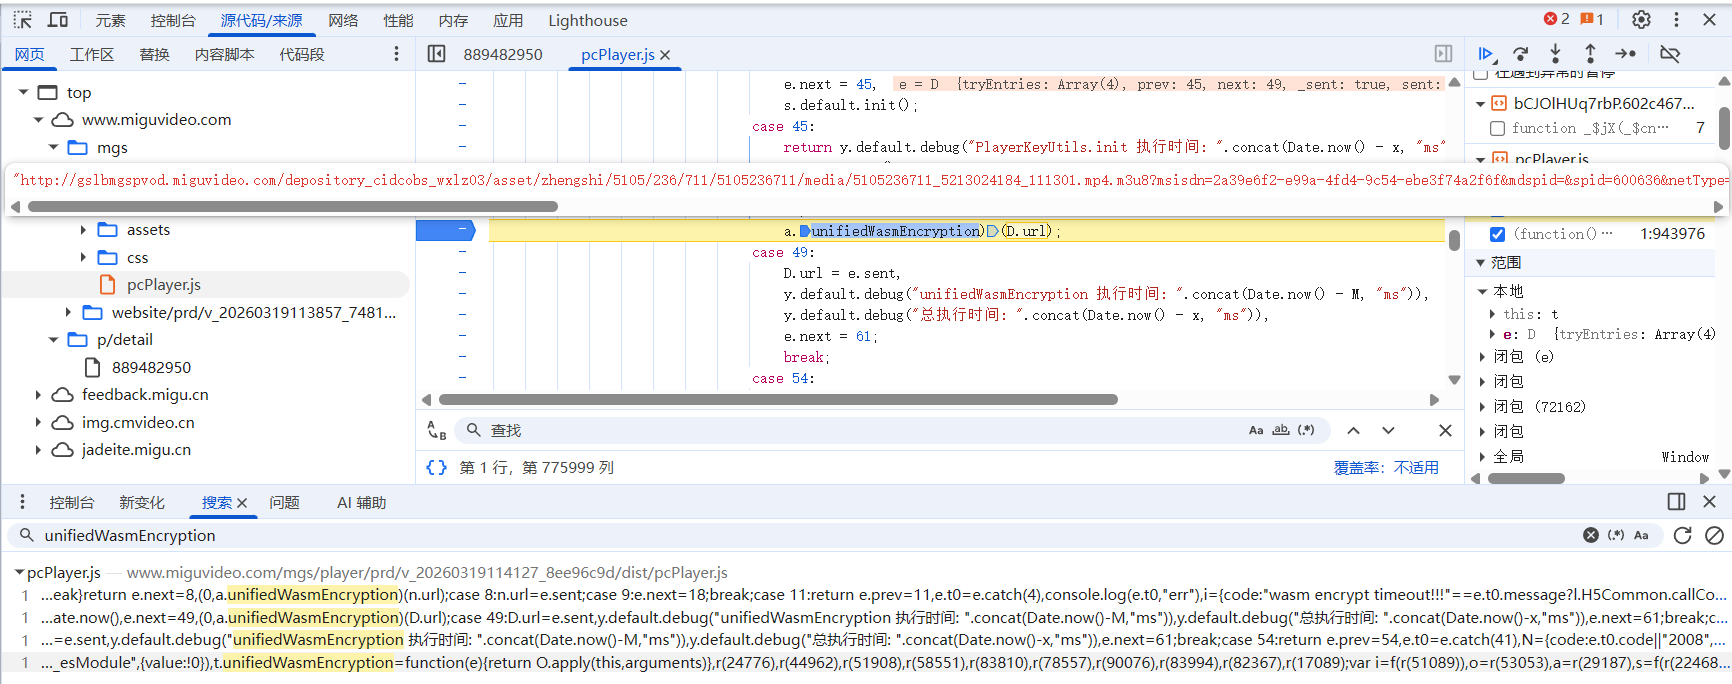Hide the debugger sidebar panel
The height and width of the screenshot is (684, 1732).
(1443, 54)
